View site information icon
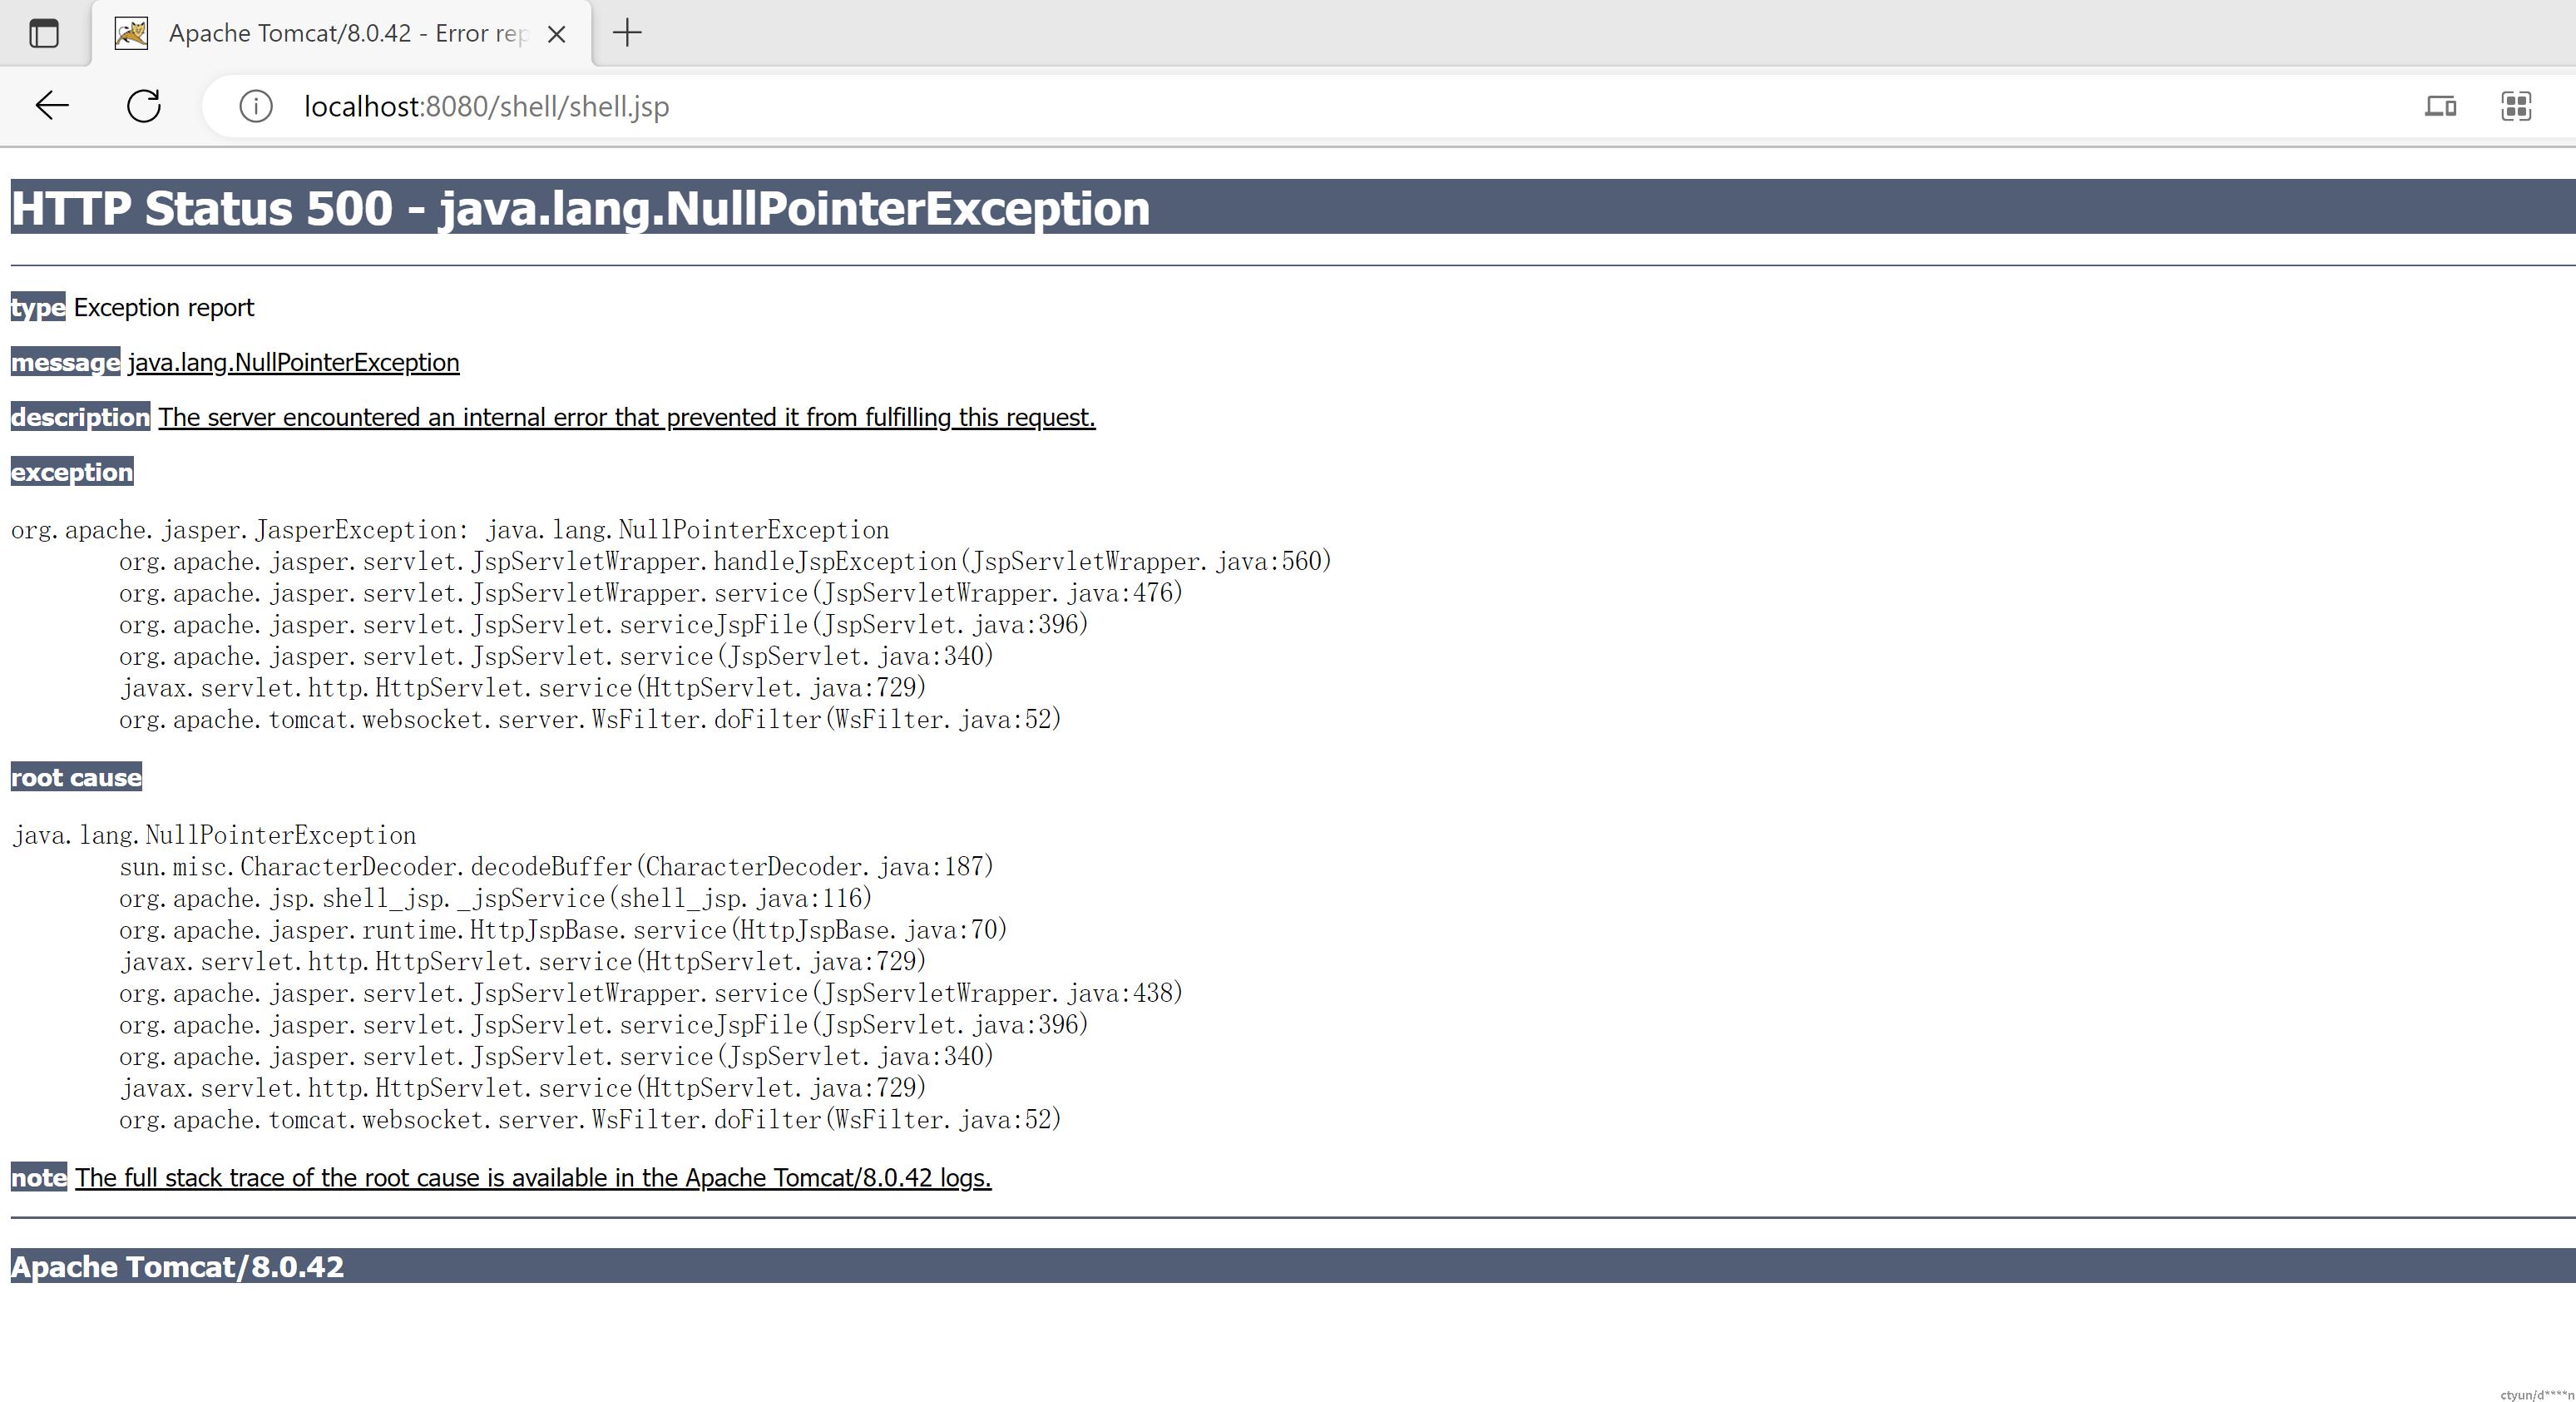The height and width of the screenshot is (1402, 2576). [x=256, y=106]
